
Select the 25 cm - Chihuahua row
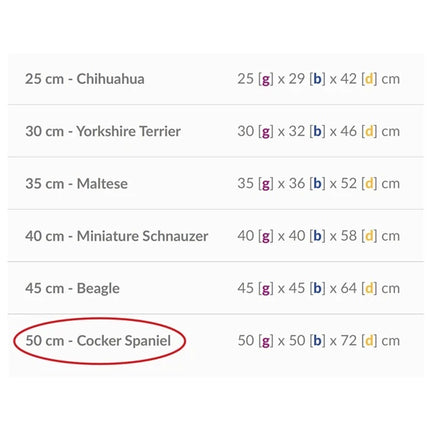click(216, 79)
